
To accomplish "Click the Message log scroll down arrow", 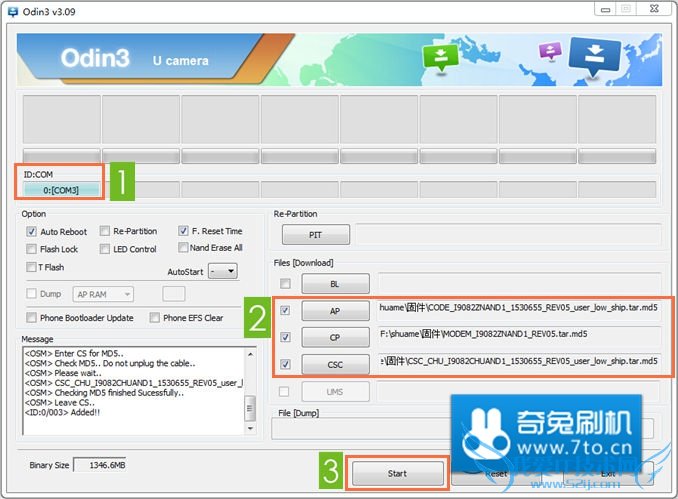I will [250, 429].
